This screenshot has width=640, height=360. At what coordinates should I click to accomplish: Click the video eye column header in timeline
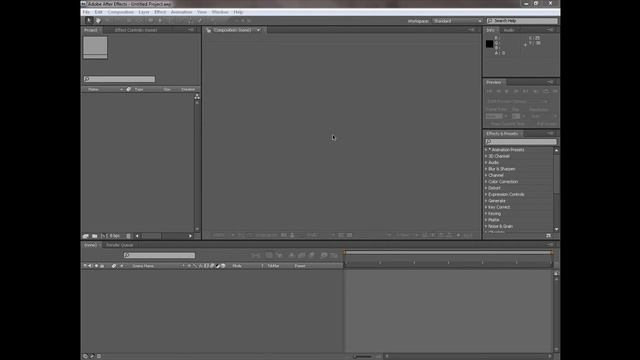click(x=85, y=266)
